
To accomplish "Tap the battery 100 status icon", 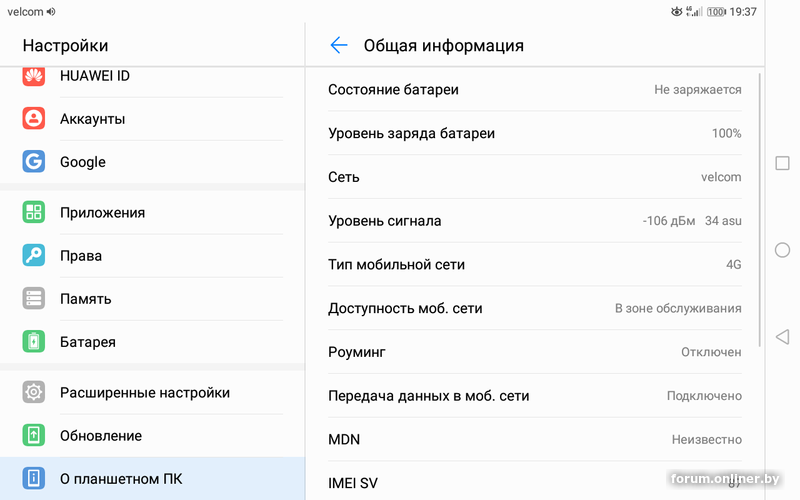I will click(x=716, y=11).
